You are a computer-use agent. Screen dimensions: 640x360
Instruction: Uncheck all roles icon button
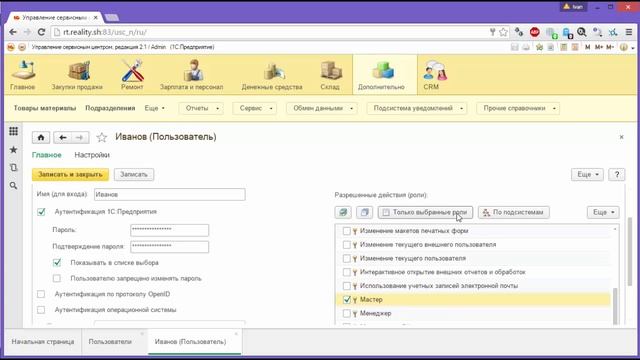[x=364, y=212]
